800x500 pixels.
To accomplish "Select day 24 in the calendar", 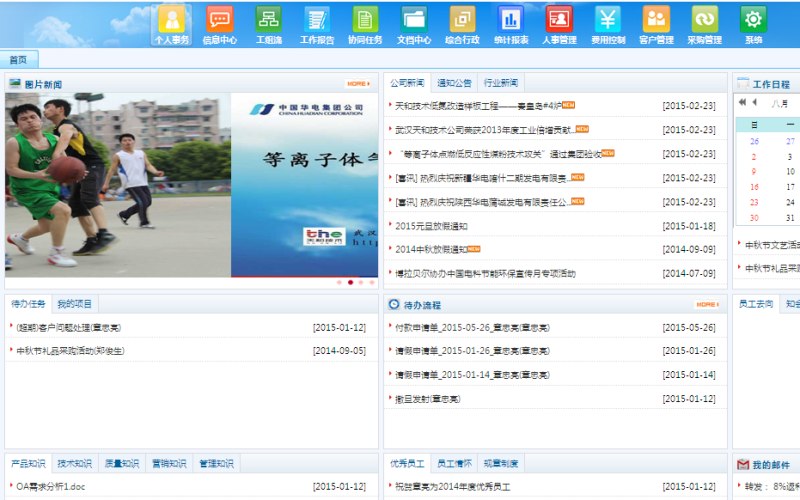I will (790, 203).
